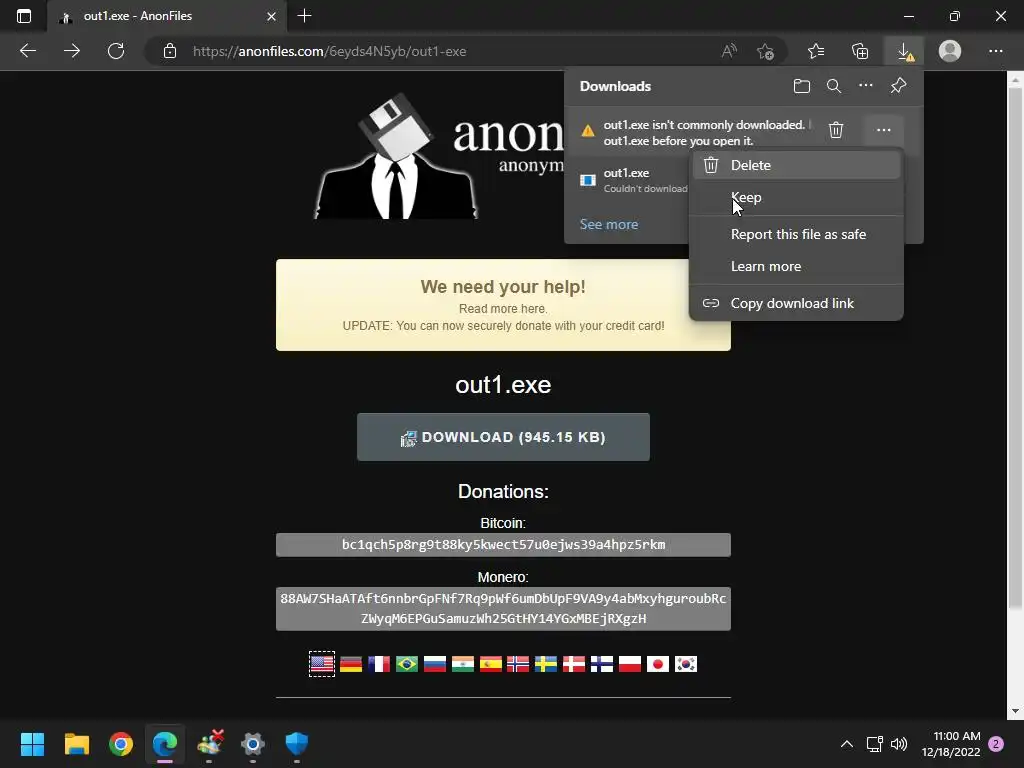
Task: Choose Keep in the context menu
Action: tap(797, 197)
